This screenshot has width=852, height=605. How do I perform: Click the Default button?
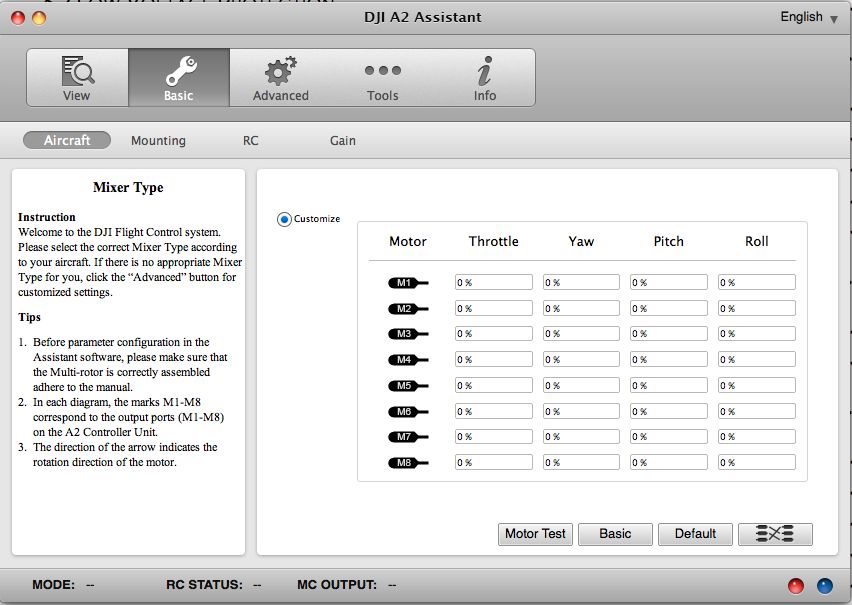tap(696, 534)
